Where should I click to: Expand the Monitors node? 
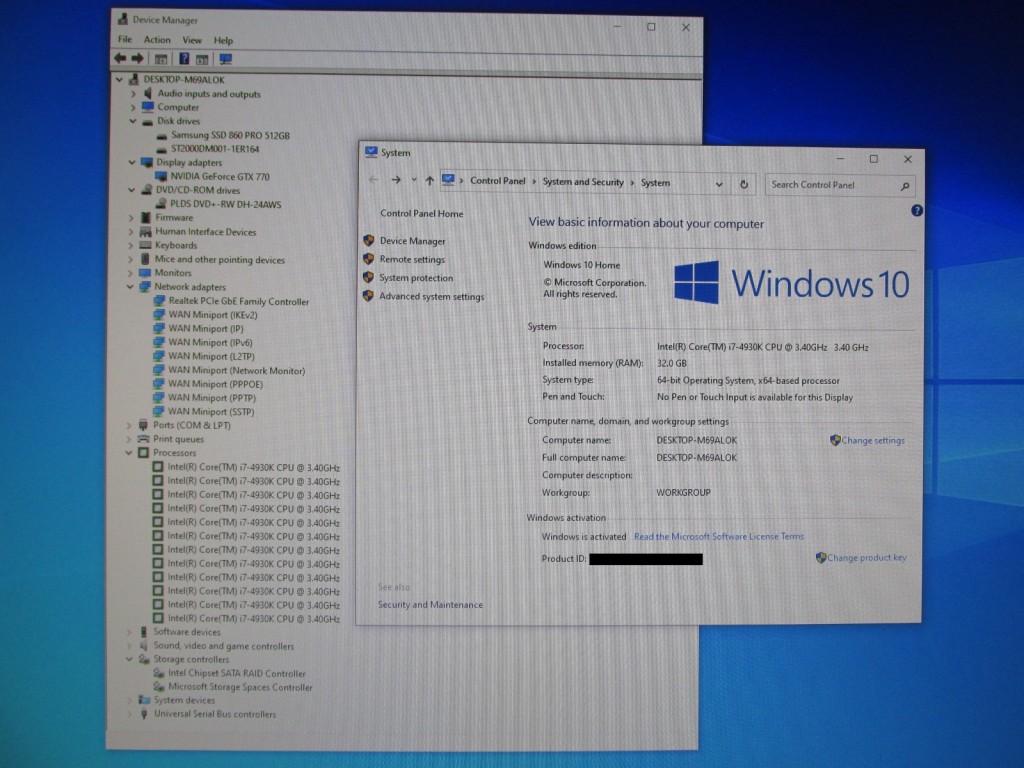tap(131, 273)
